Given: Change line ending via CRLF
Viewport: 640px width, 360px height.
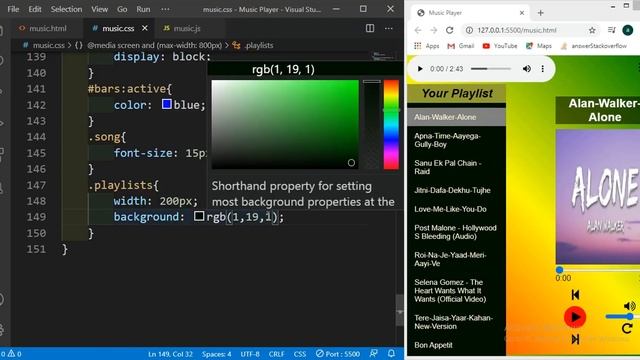Looking at the screenshot, I should pyautogui.click(x=276, y=354).
